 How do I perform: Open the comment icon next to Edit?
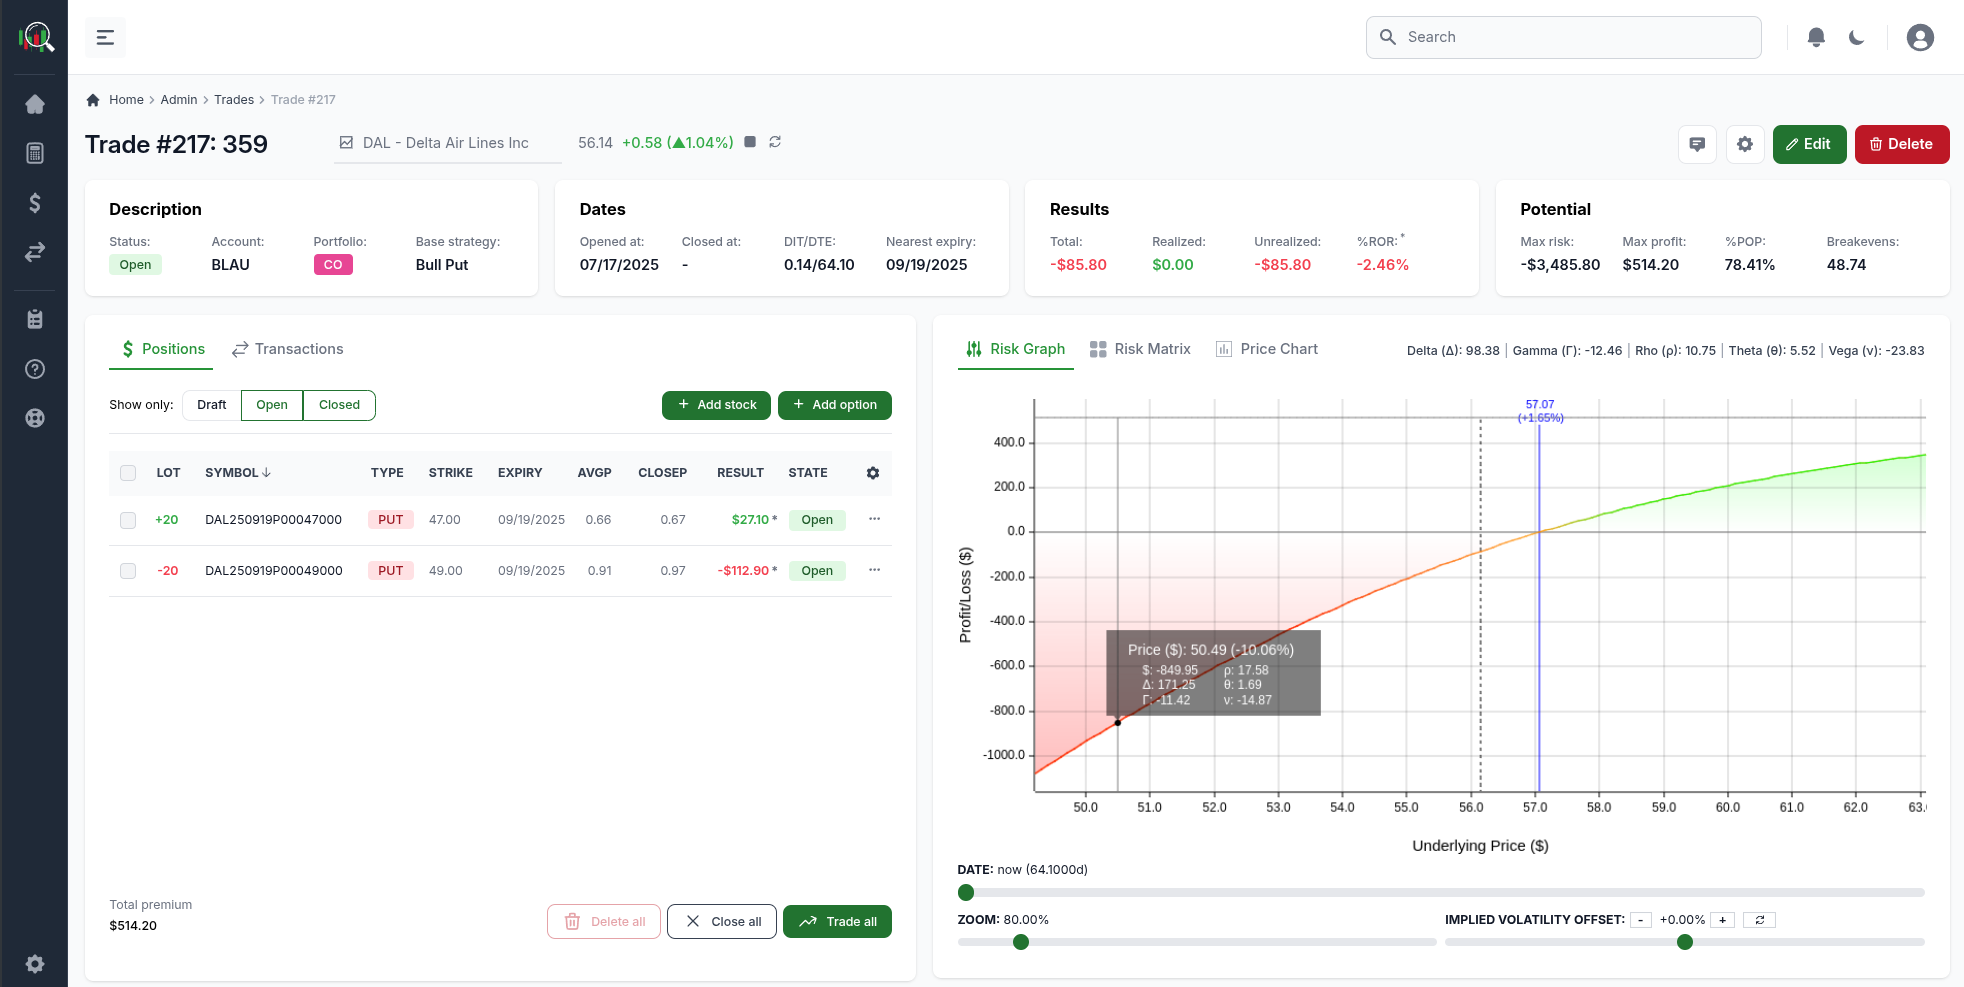coord(1696,144)
